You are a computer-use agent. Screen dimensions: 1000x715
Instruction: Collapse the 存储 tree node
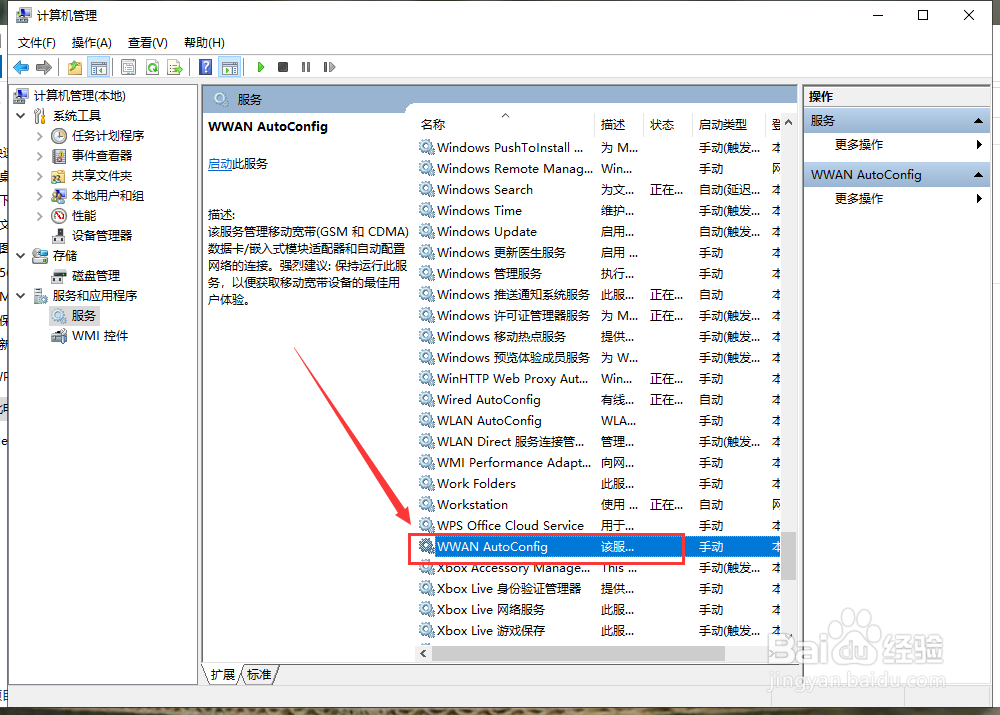coord(20,256)
